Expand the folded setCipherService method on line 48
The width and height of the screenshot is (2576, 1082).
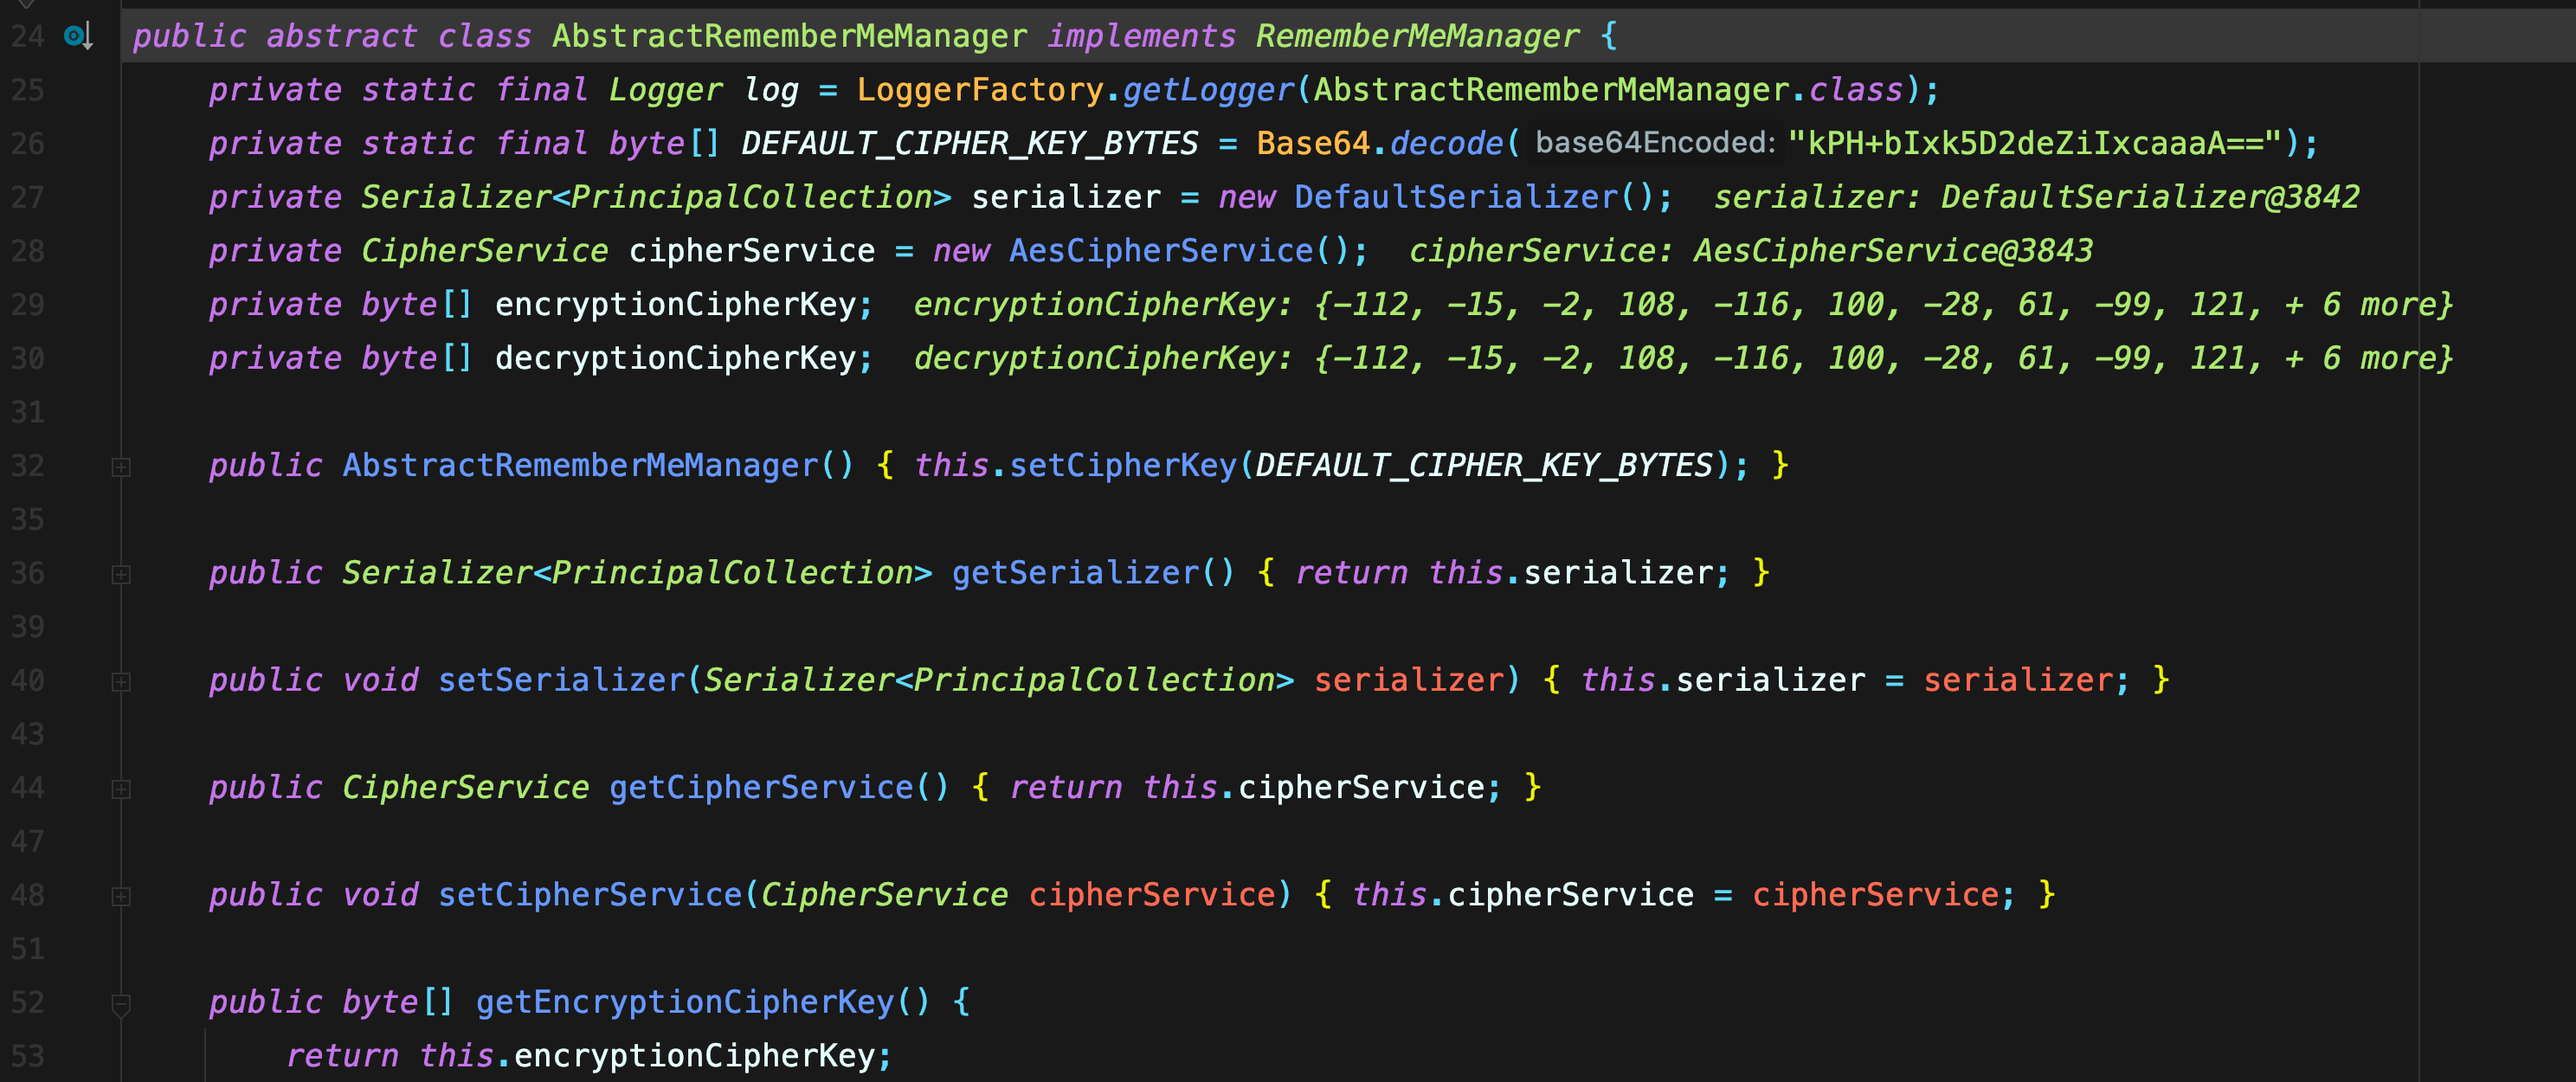tap(121, 896)
